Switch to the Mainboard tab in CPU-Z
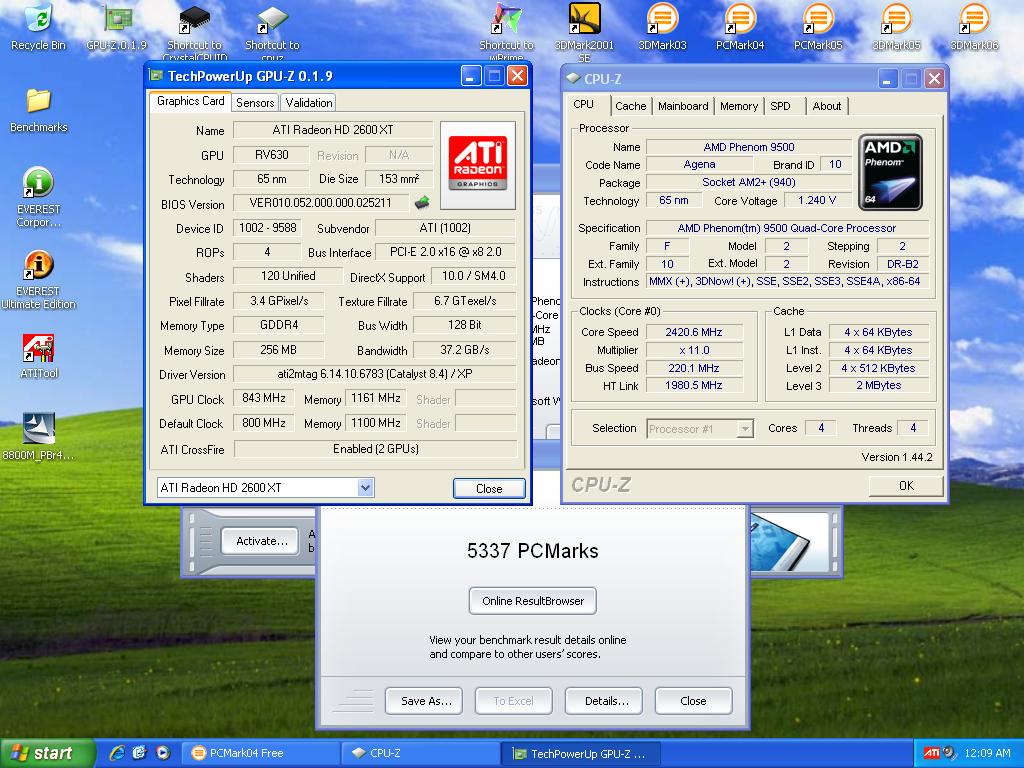Viewport: 1024px width, 768px height. coord(683,106)
